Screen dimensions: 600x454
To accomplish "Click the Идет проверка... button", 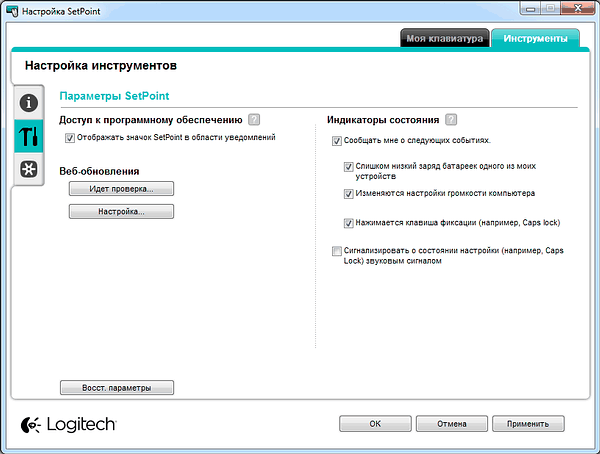I will pyautogui.click(x=121, y=189).
